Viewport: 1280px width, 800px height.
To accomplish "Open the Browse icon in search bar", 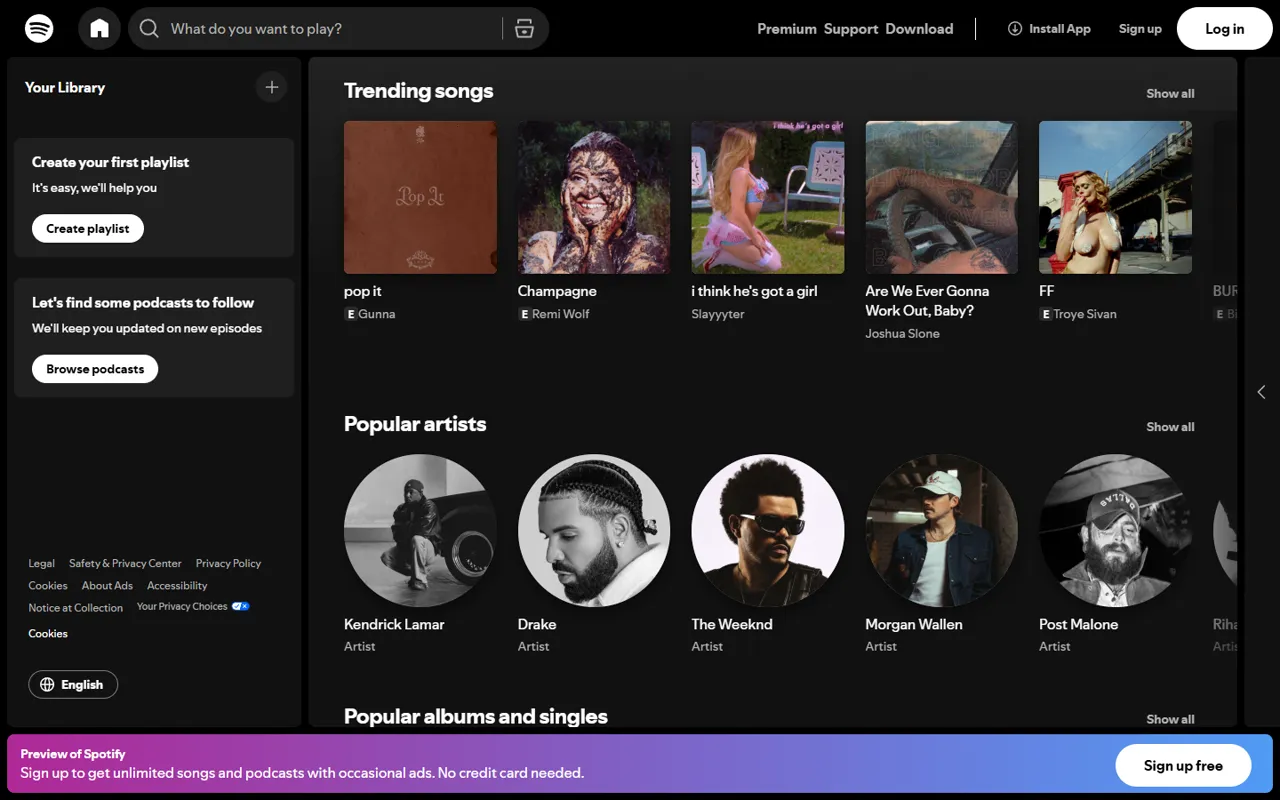I will click(524, 29).
